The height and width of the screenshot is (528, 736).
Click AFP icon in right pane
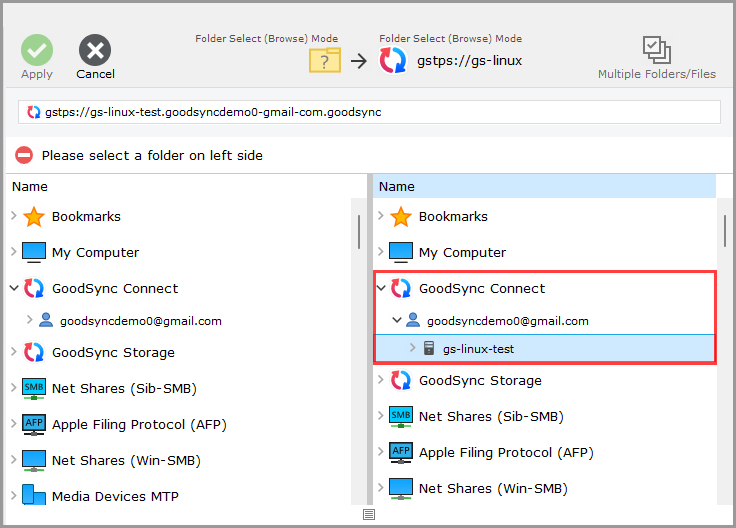(x=401, y=452)
